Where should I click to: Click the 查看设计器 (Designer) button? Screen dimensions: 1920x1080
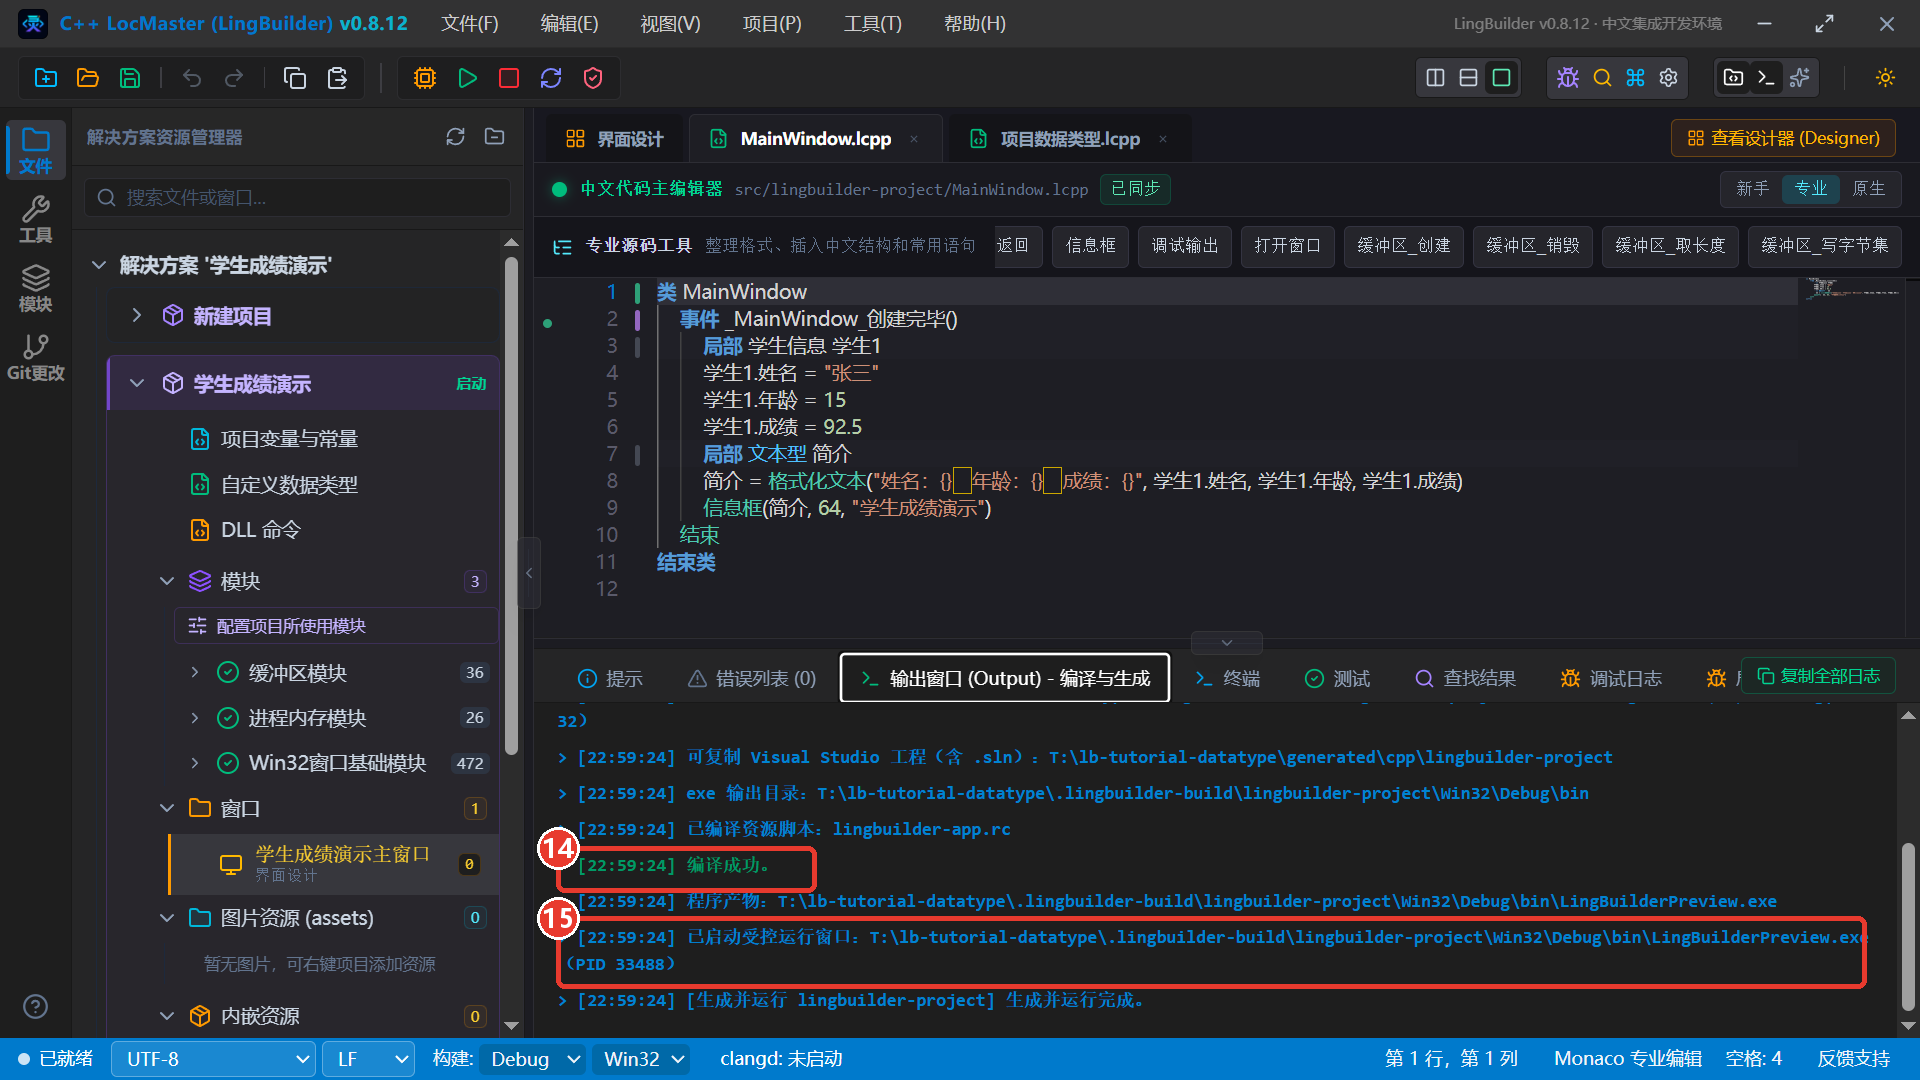(1784, 138)
